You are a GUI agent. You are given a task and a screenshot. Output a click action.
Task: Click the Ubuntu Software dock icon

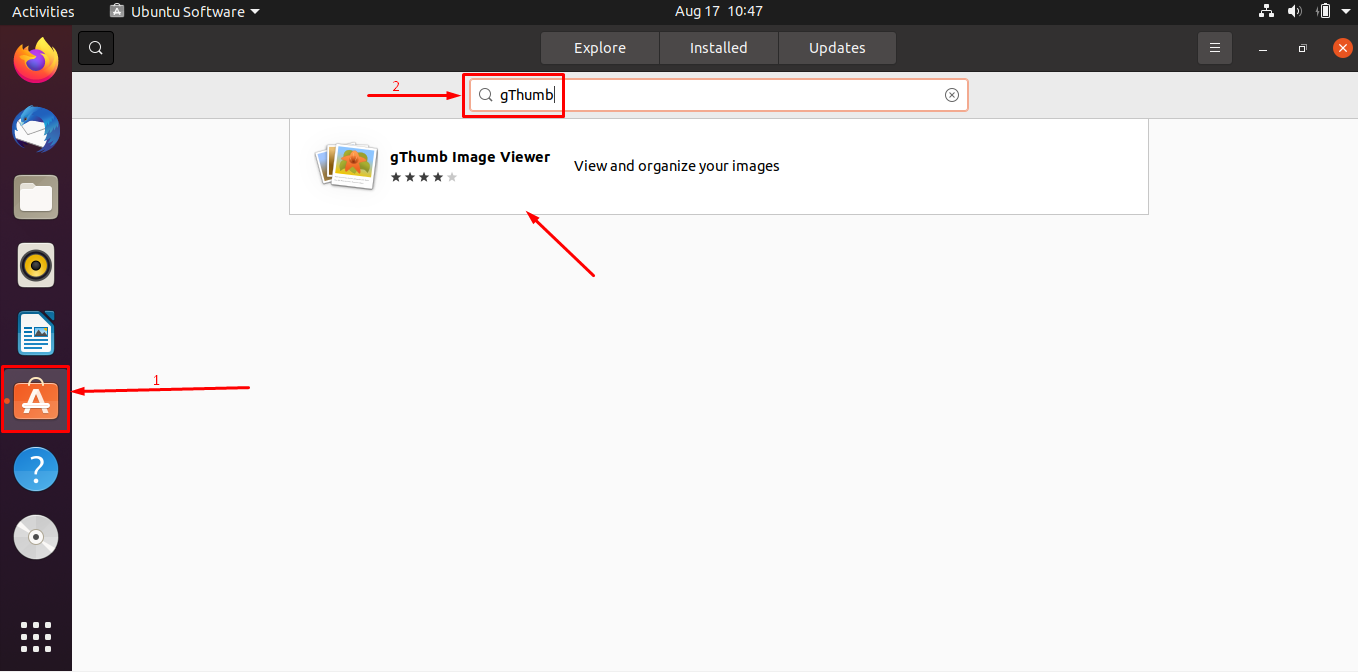click(36, 400)
